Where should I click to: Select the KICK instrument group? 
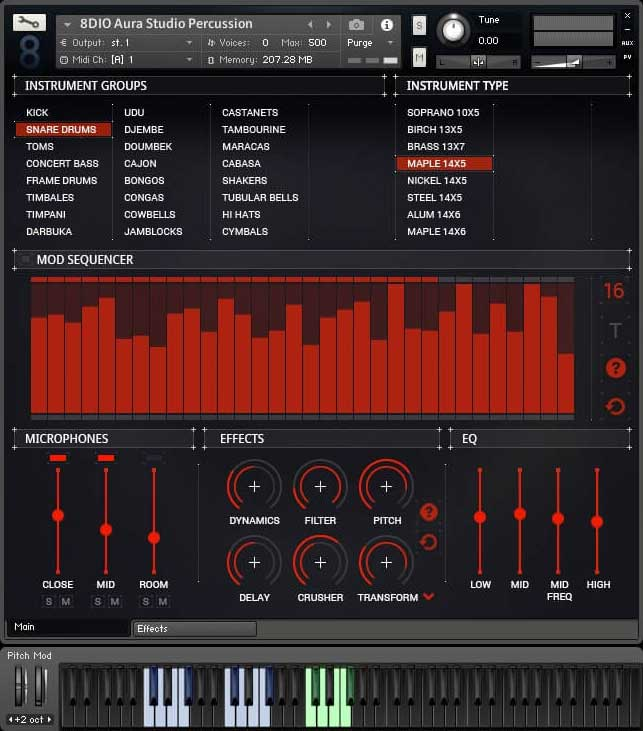click(37, 112)
